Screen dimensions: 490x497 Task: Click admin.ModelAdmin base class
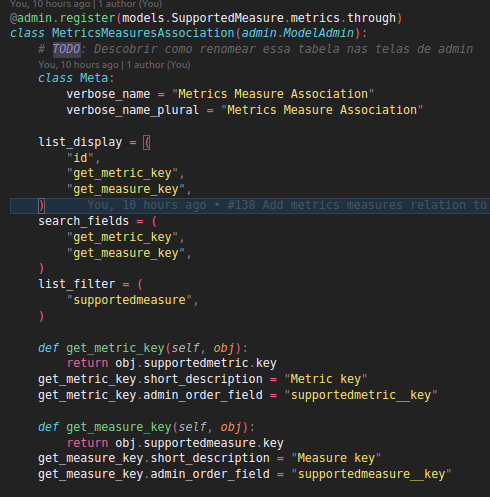tap(297, 33)
